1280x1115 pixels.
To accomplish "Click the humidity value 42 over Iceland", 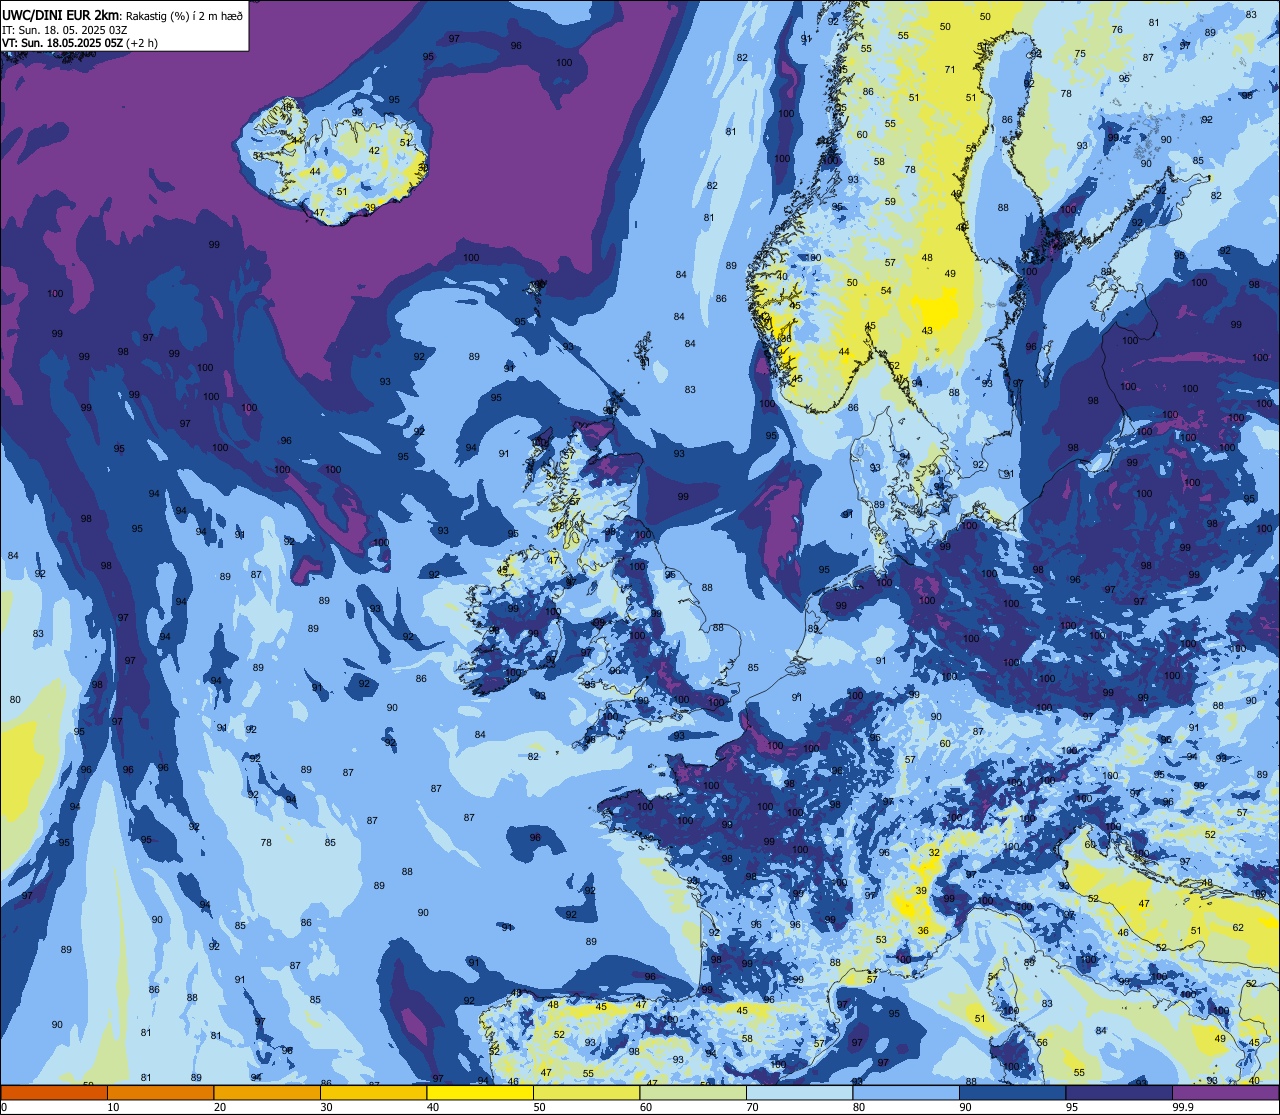I will [374, 151].
